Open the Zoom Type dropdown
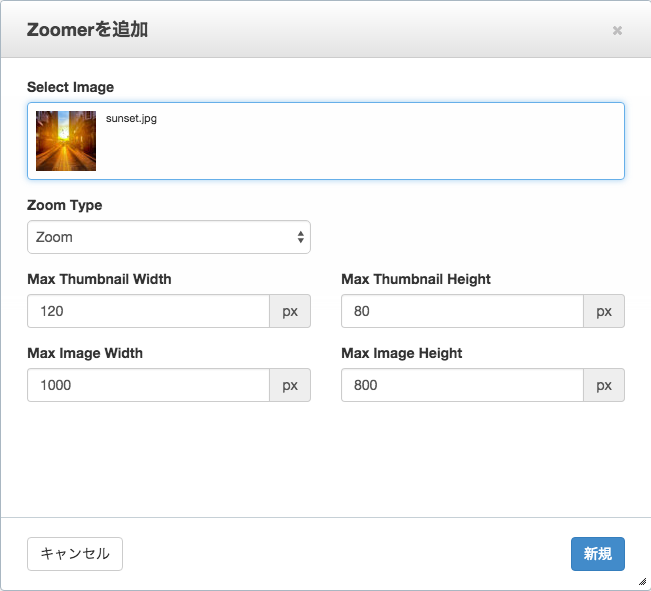This screenshot has width=651, height=591. click(169, 237)
